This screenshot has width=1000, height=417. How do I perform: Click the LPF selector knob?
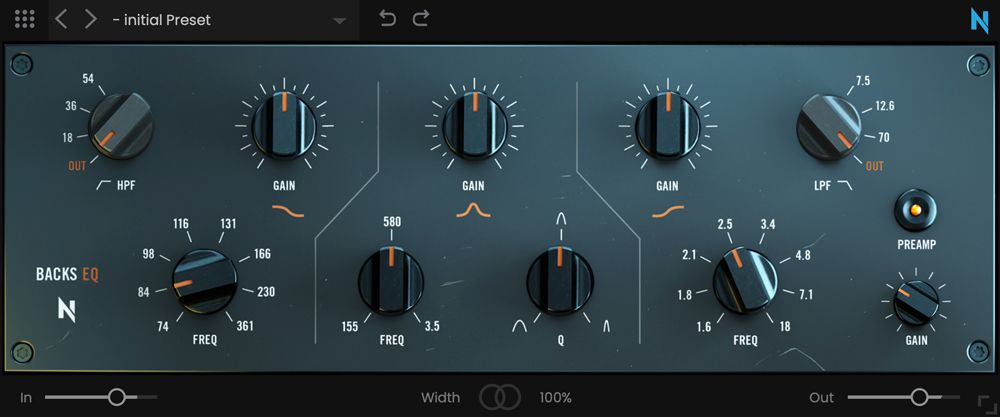point(828,126)
